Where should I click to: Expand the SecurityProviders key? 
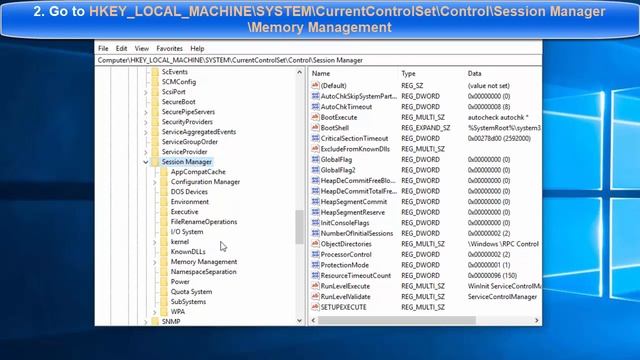coord(146,122)
